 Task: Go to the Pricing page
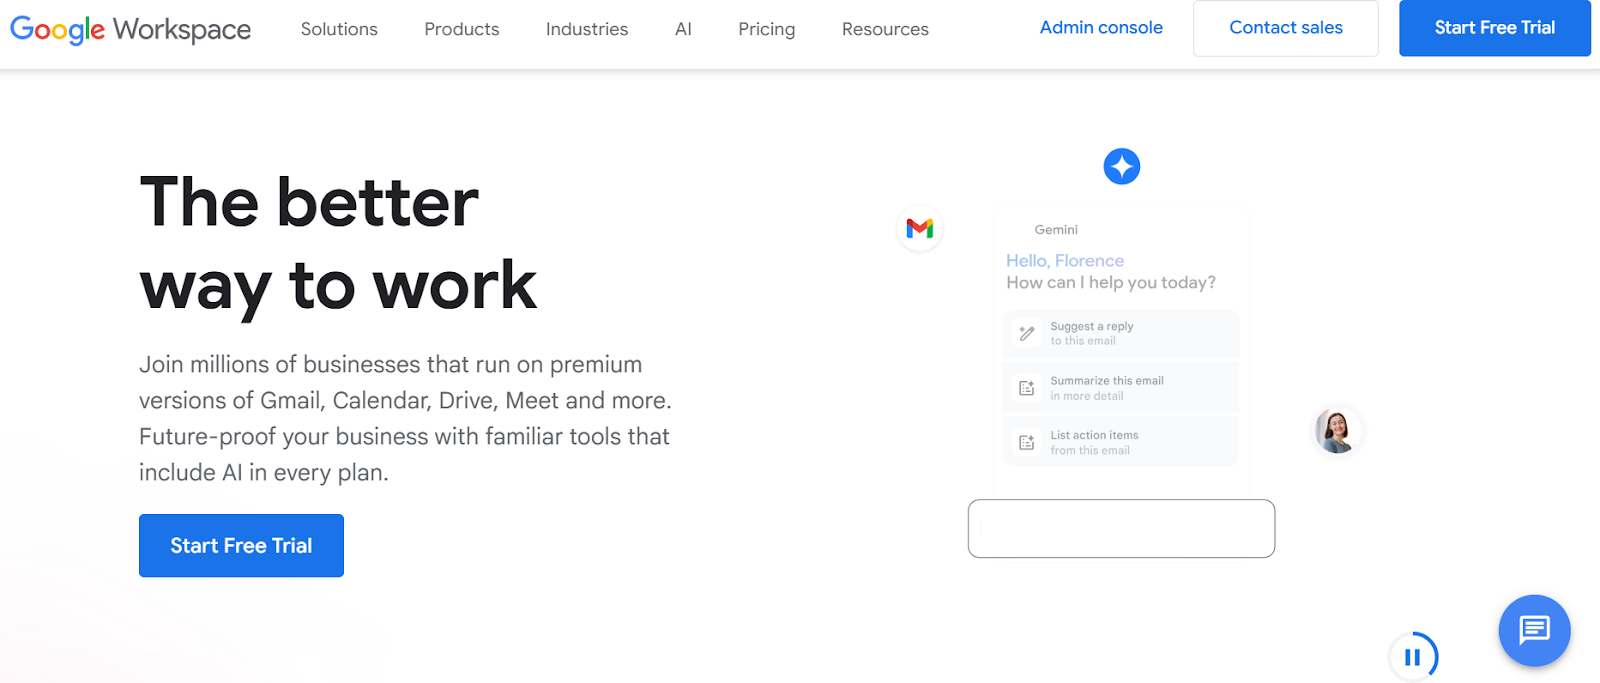(767, 29)
